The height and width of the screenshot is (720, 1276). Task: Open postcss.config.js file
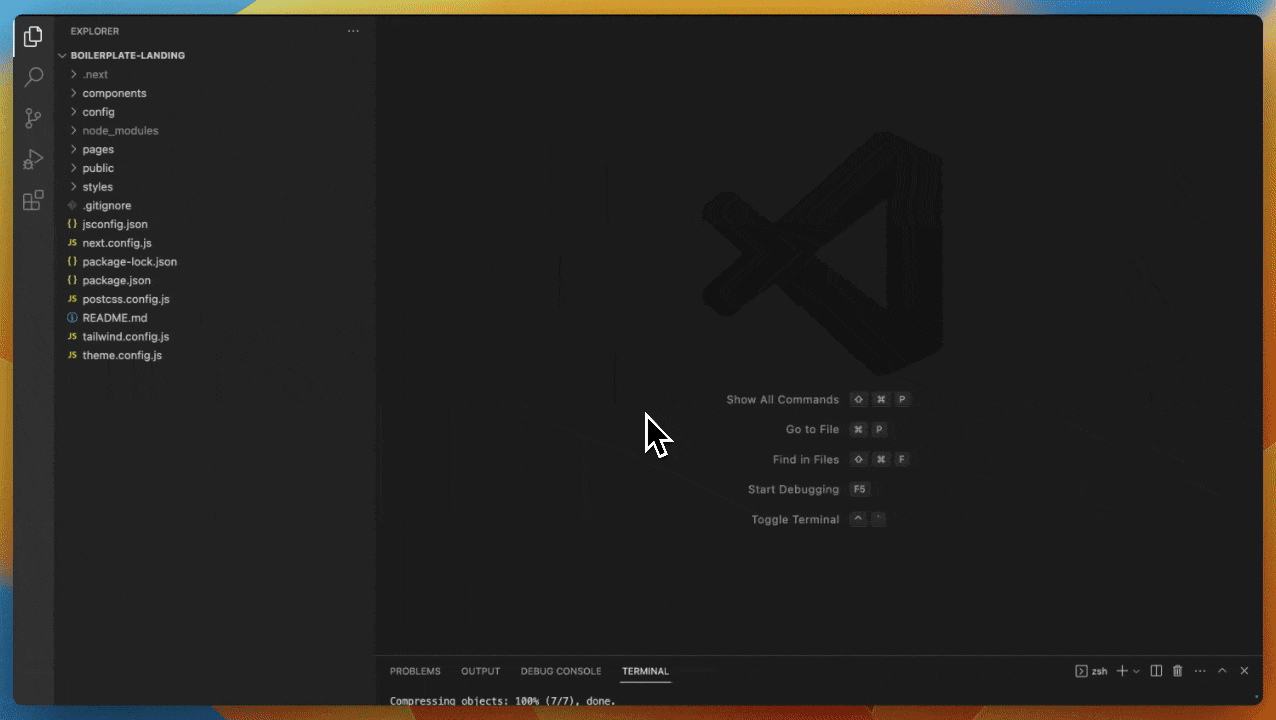point(126,299)
